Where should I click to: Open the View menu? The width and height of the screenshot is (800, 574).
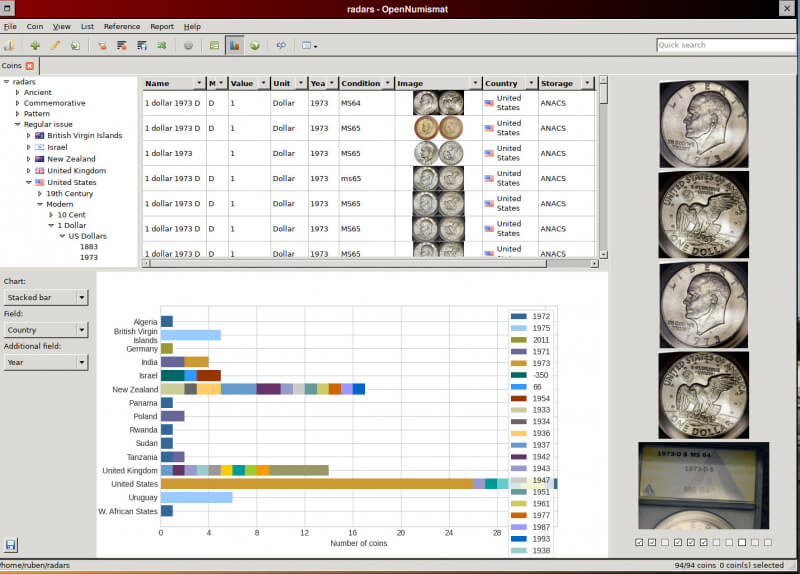point(62,27)
